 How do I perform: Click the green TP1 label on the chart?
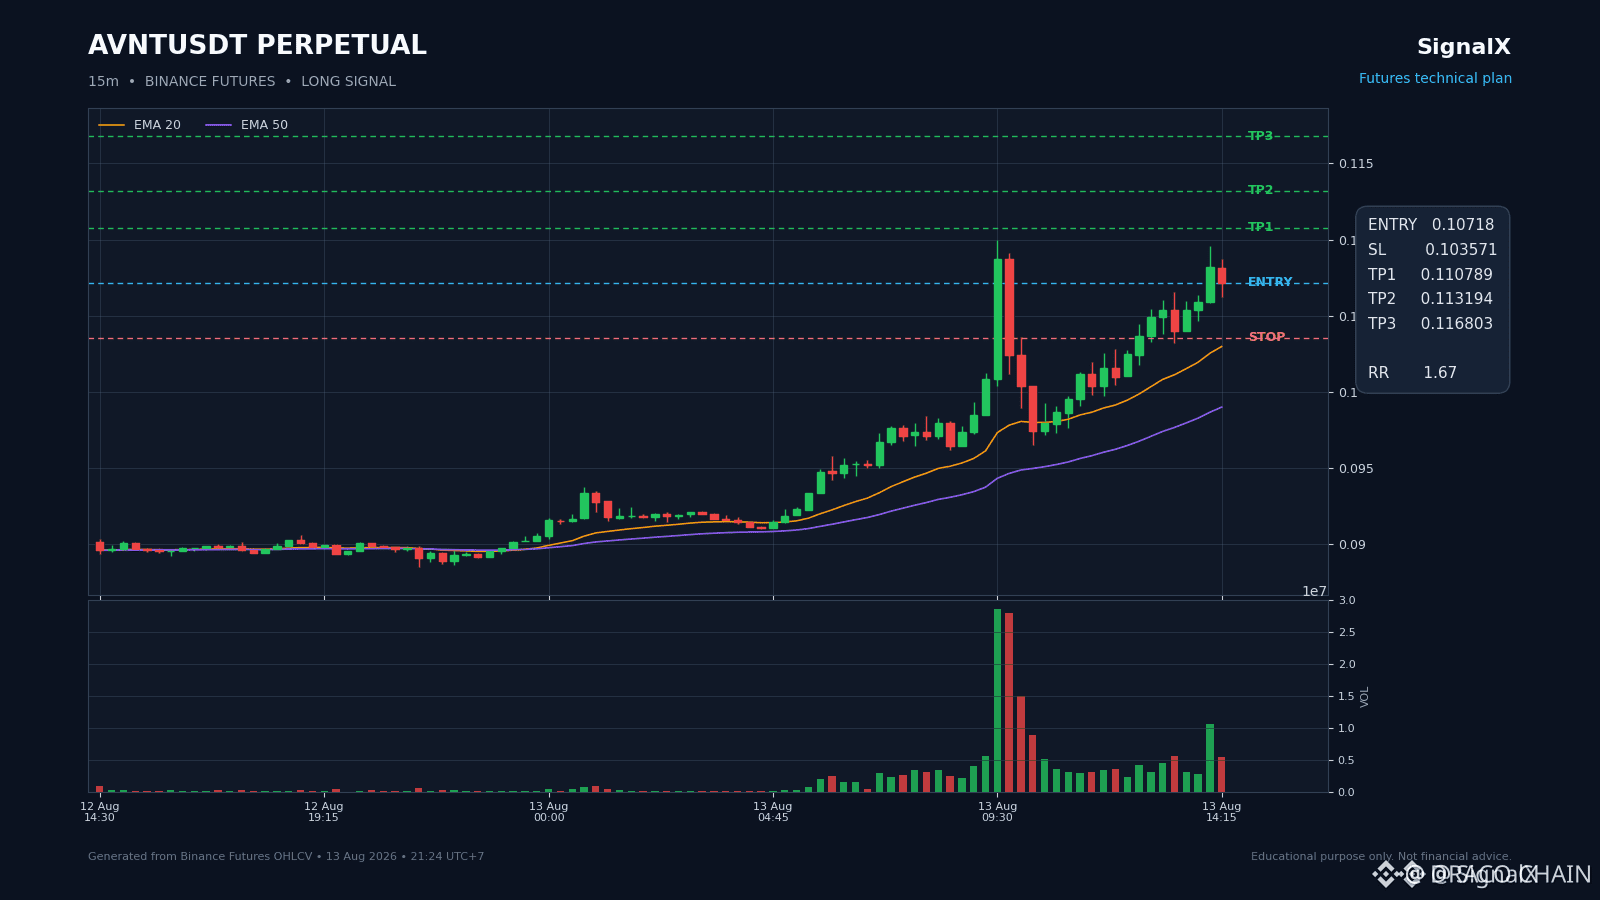click(1260, 227)
